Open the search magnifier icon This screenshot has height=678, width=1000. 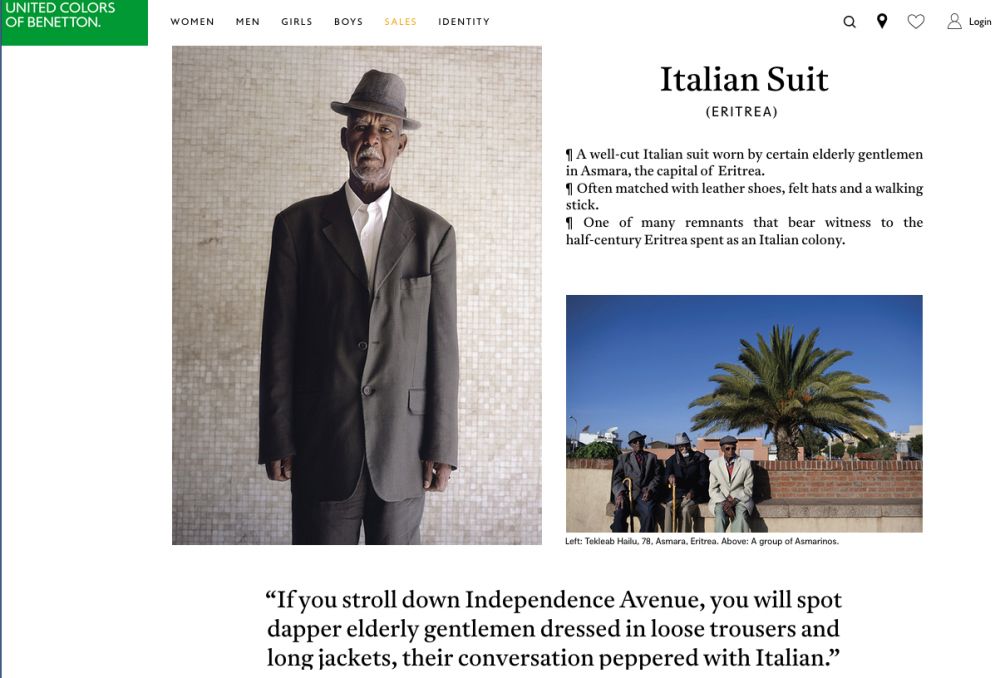(849, 22)
